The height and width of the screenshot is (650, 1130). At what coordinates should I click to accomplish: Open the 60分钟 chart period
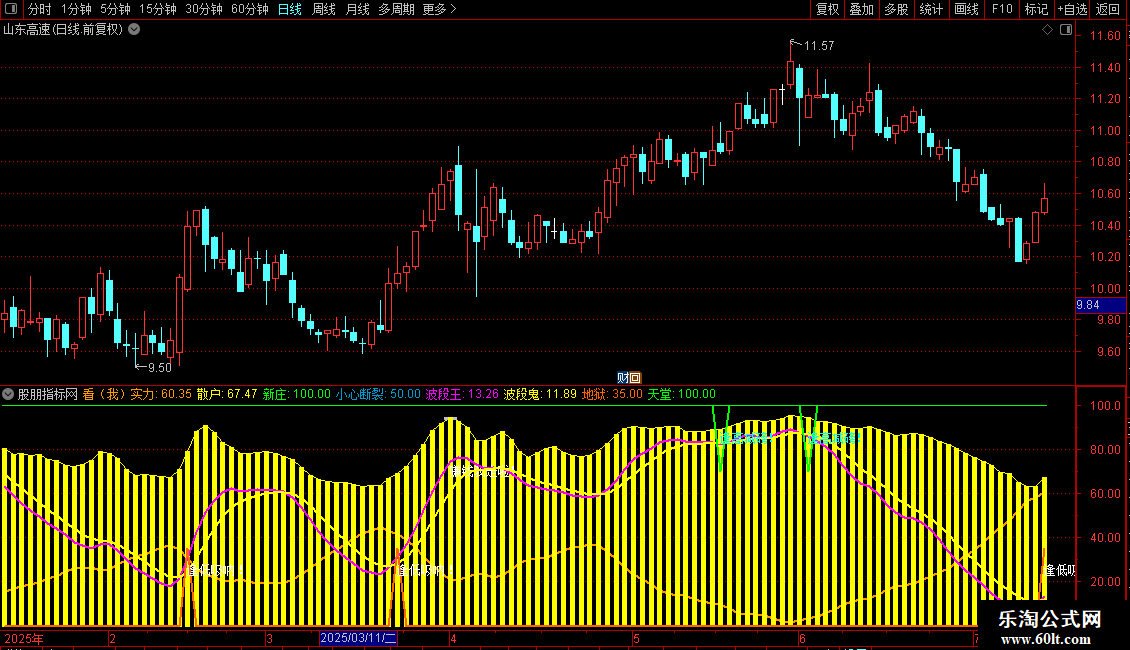(250, 9)
